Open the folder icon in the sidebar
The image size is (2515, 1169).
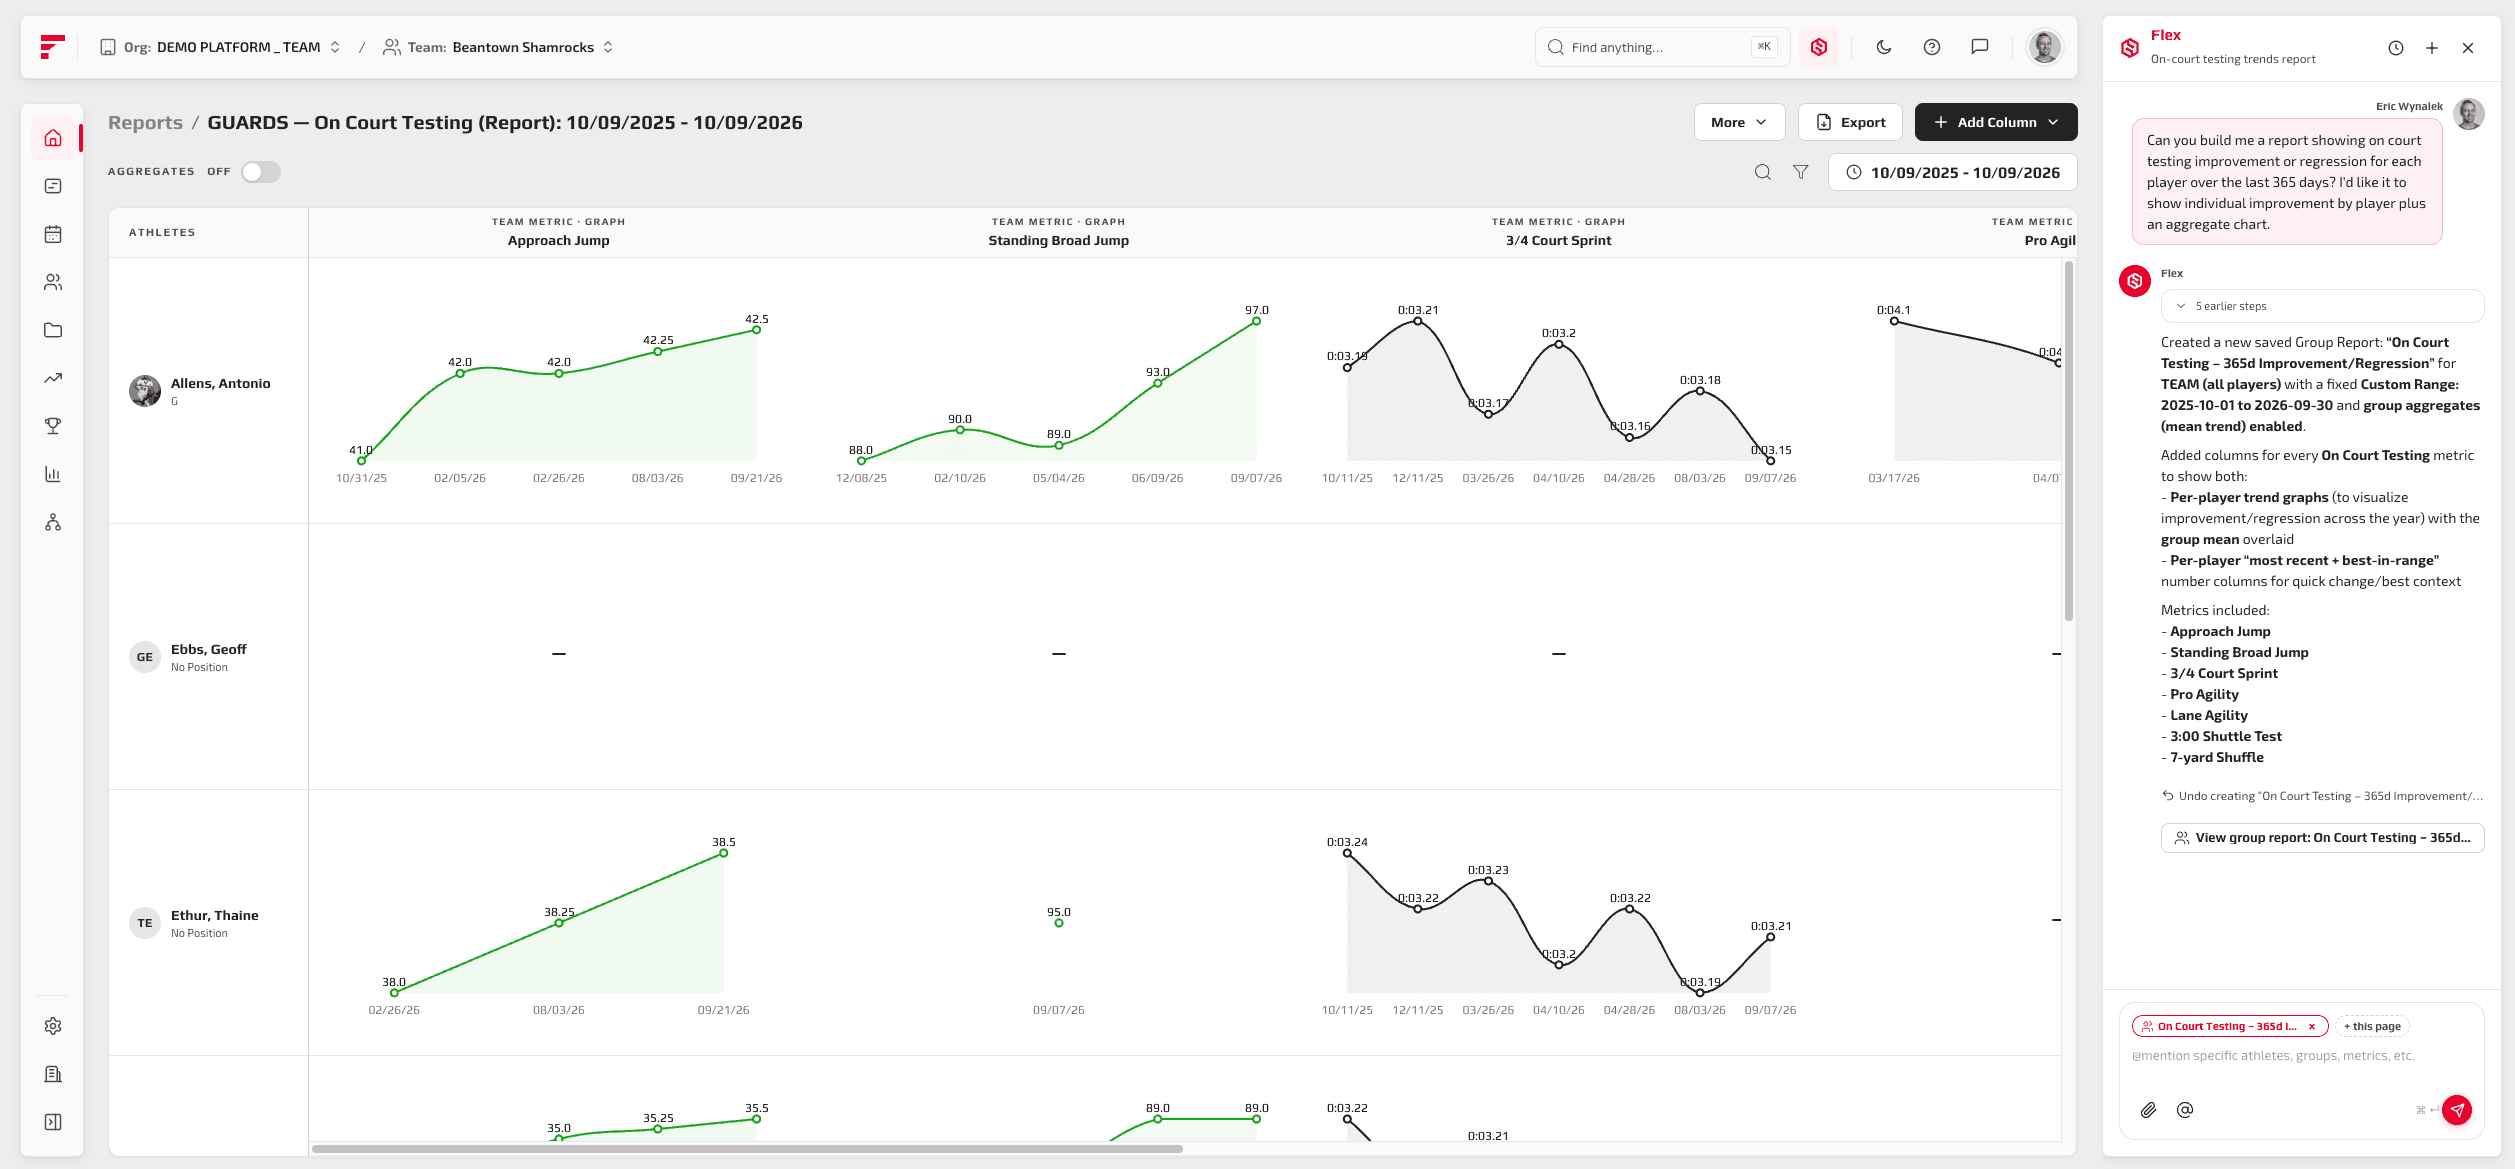pos(53,330)
